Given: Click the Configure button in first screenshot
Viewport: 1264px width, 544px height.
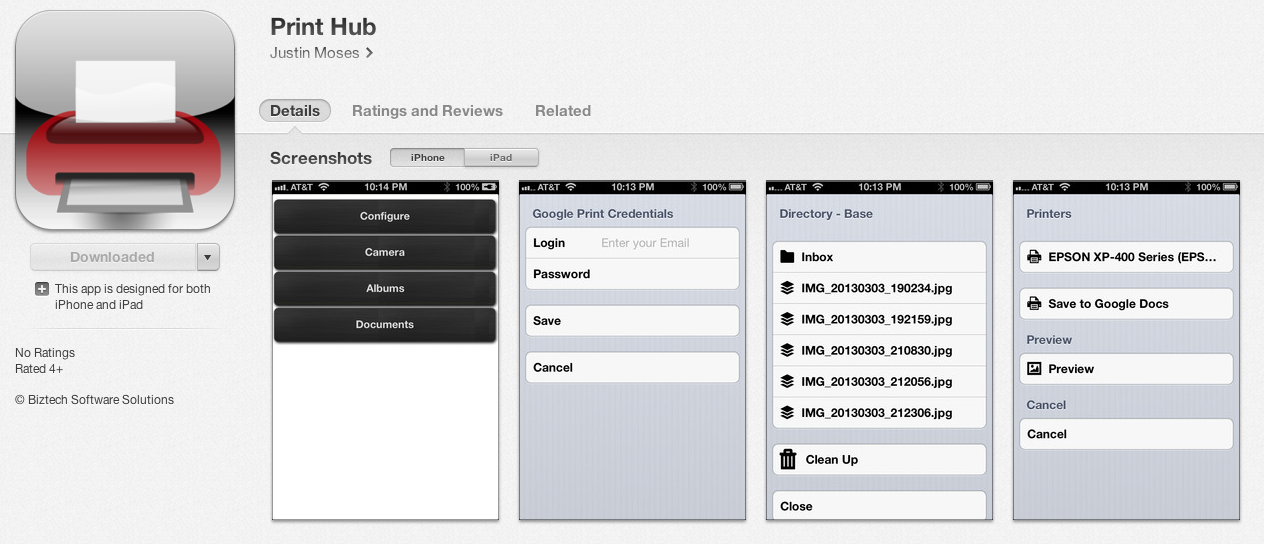Looking at the screenshot, I should tap(385, 216).
